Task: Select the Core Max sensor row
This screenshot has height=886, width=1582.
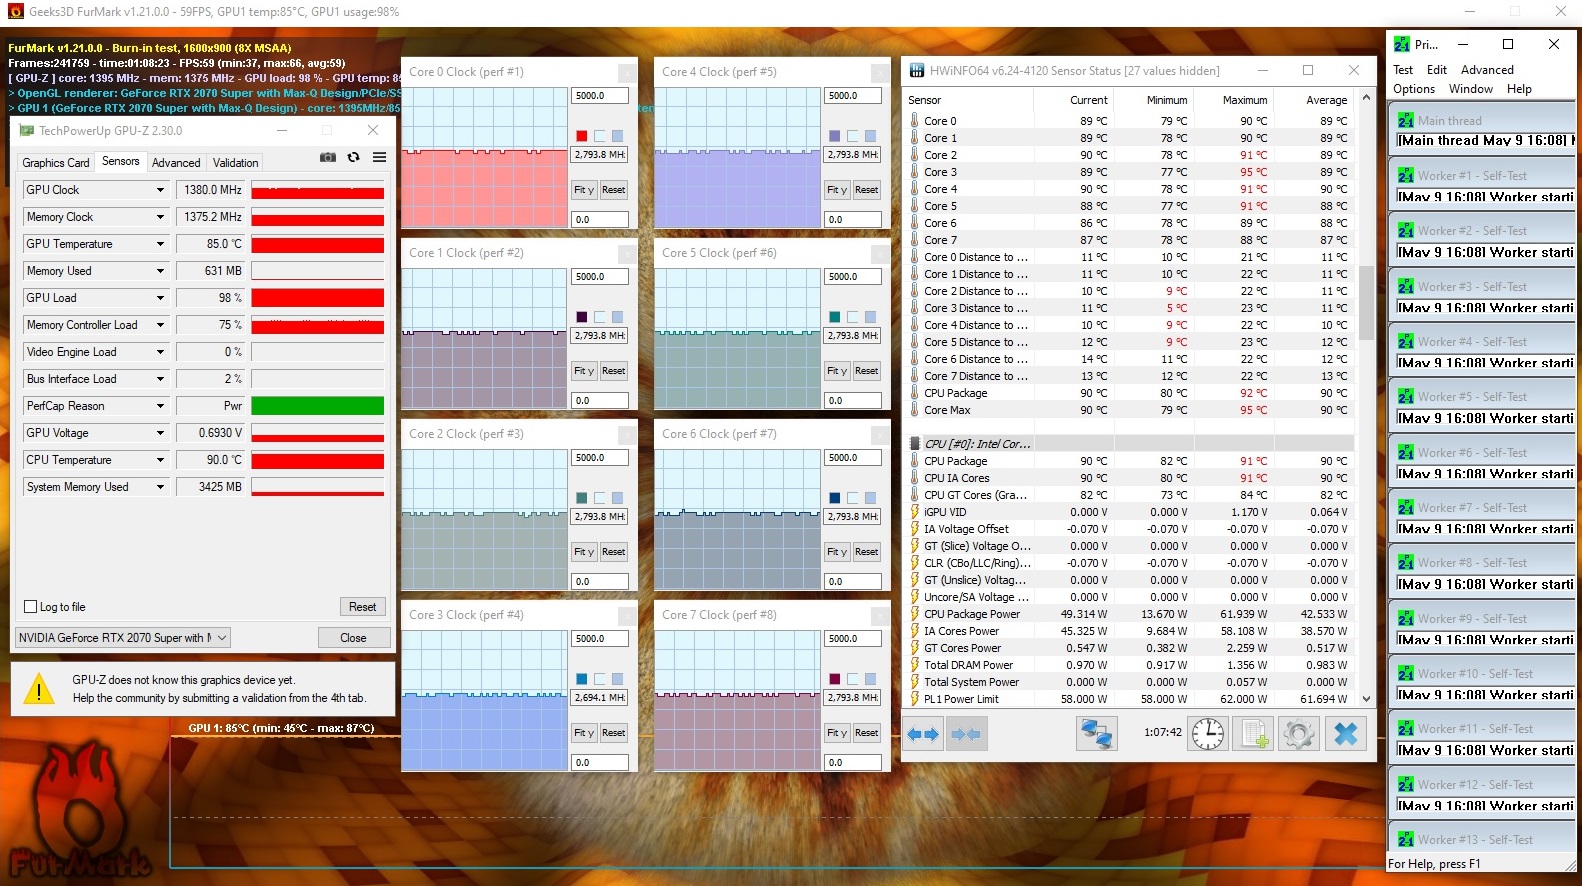Action: [1128, 410]
